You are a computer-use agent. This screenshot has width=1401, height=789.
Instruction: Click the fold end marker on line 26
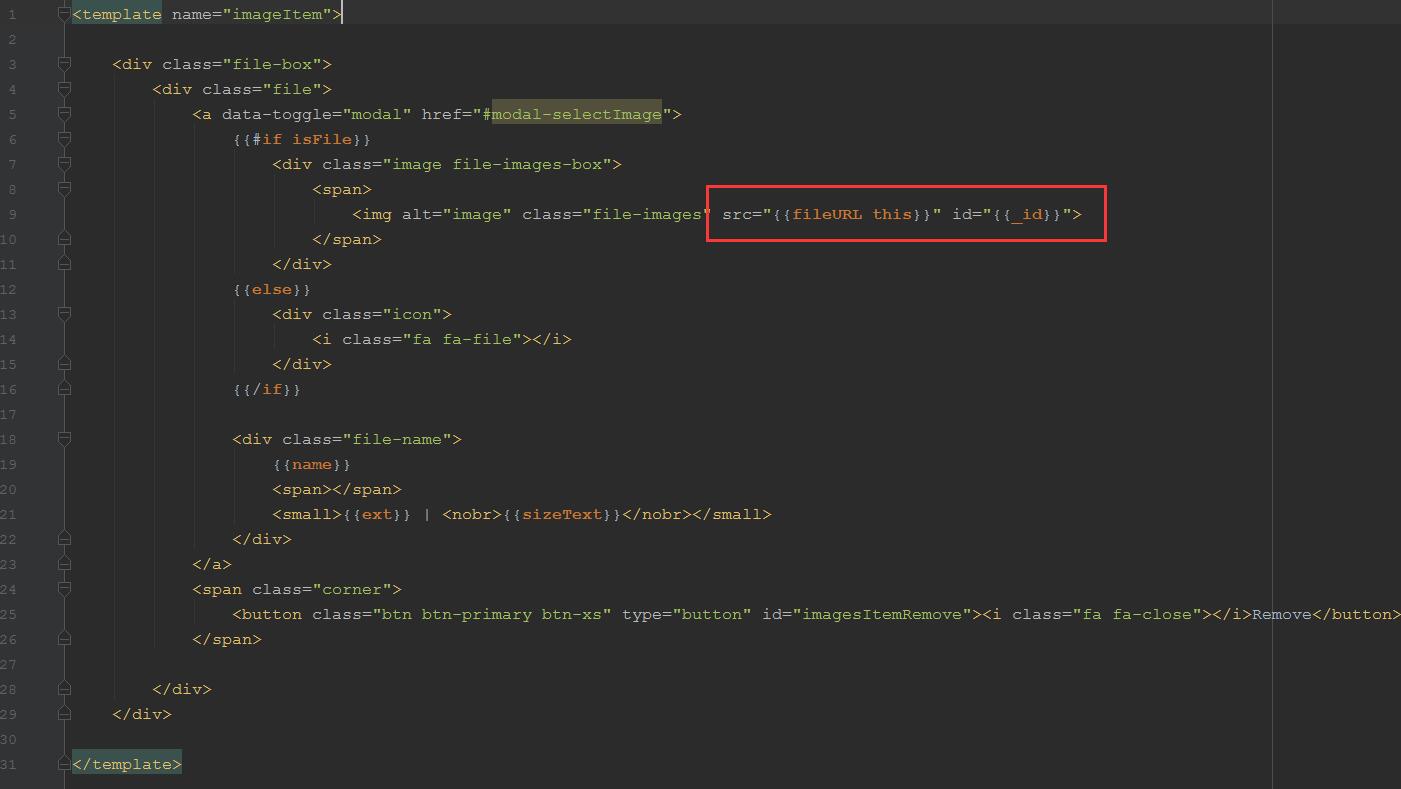64,639
